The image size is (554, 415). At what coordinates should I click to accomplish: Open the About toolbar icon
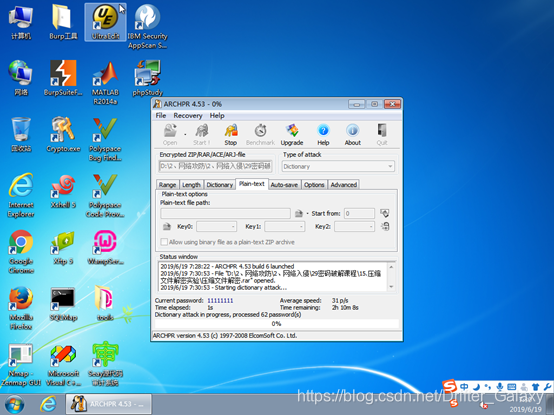click(353, 135)
